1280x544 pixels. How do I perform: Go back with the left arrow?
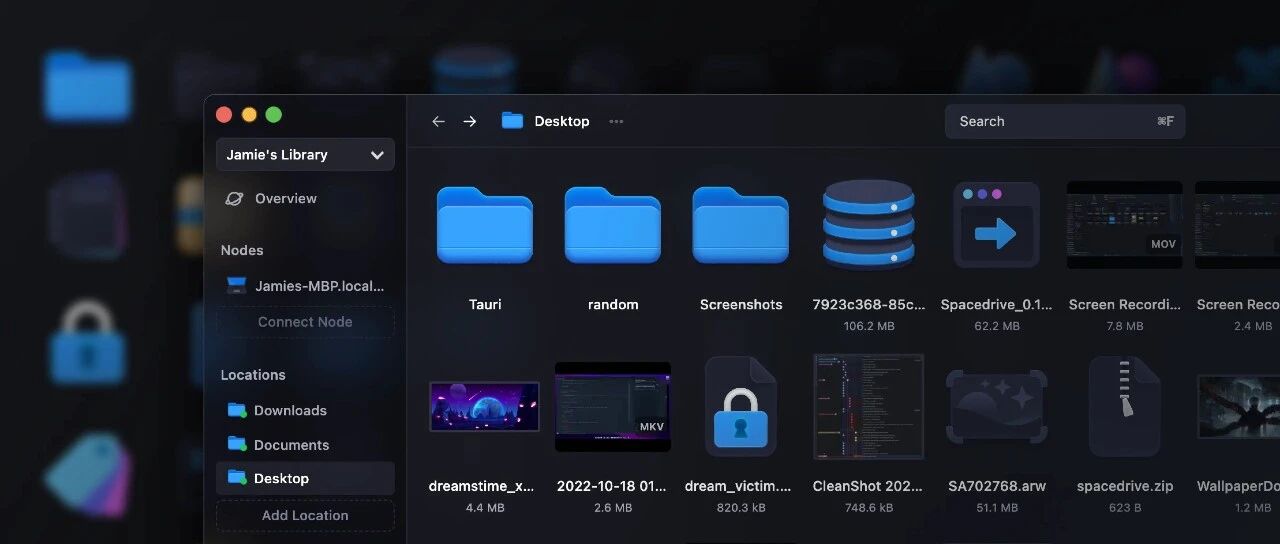(438, 121)
